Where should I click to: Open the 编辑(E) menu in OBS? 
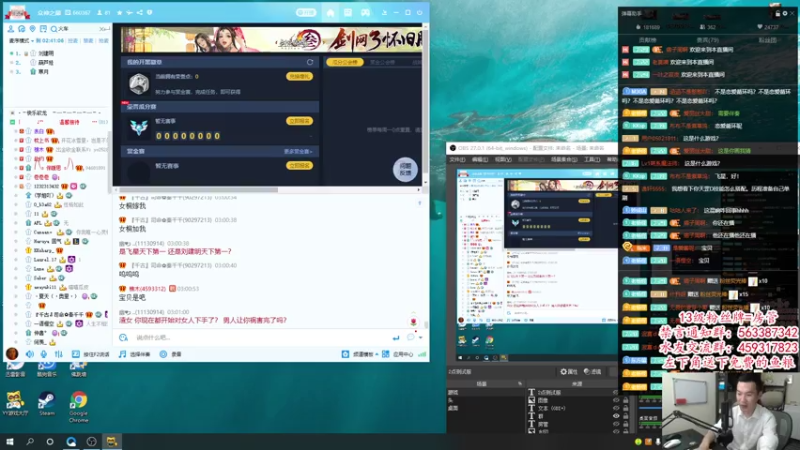(480, 160)
